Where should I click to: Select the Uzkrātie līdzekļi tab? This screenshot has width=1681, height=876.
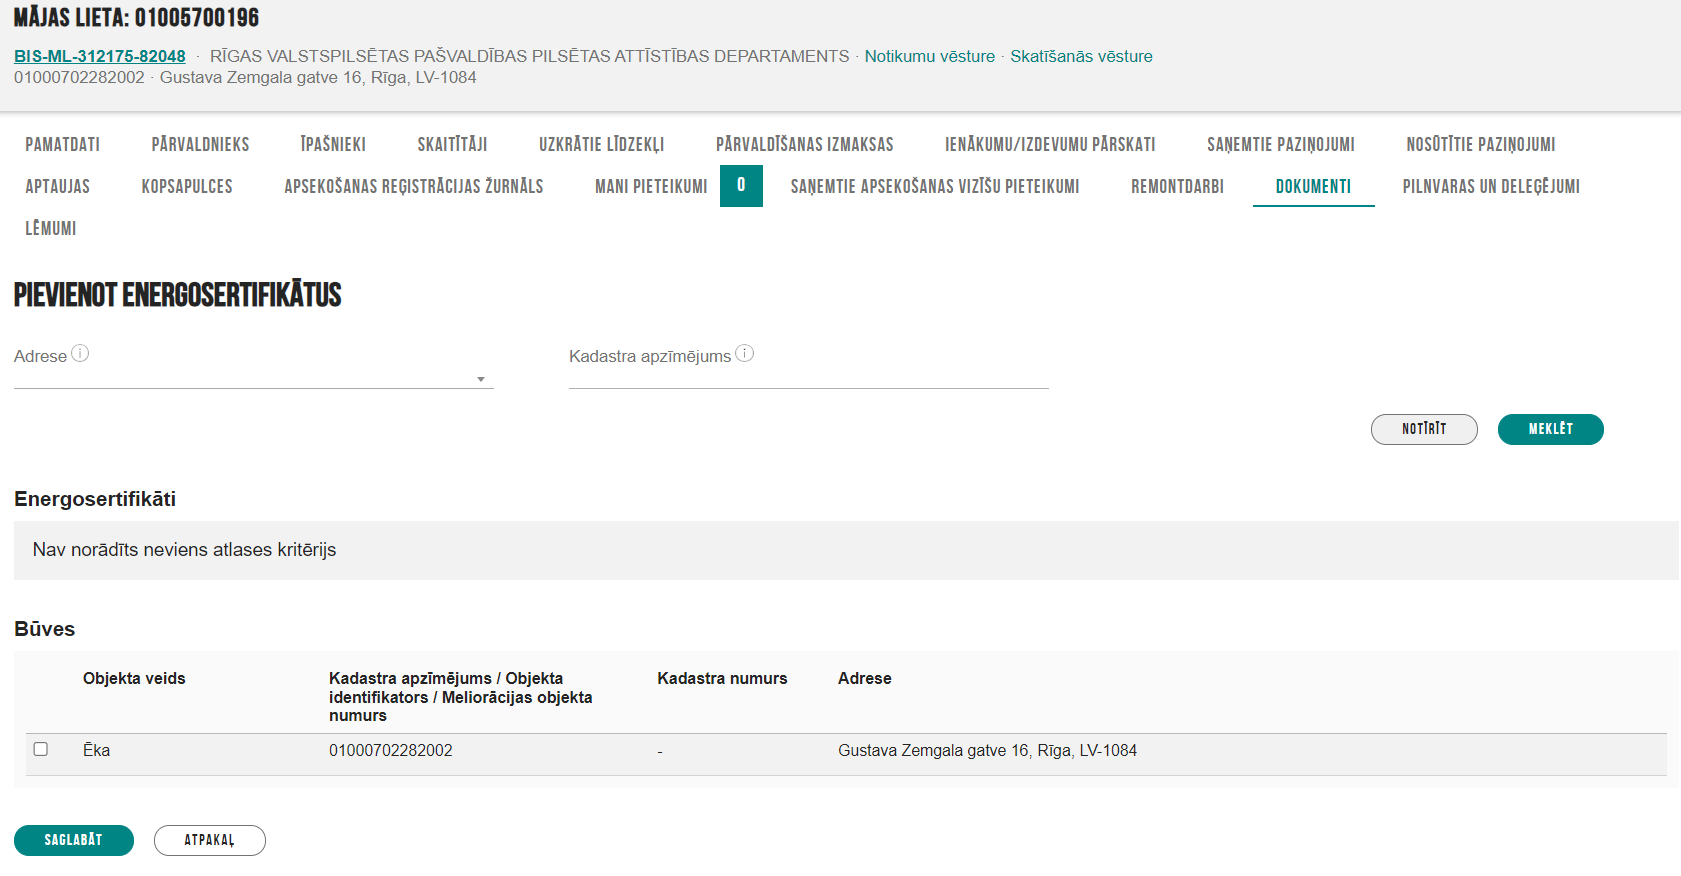click(x=602, y=144)
